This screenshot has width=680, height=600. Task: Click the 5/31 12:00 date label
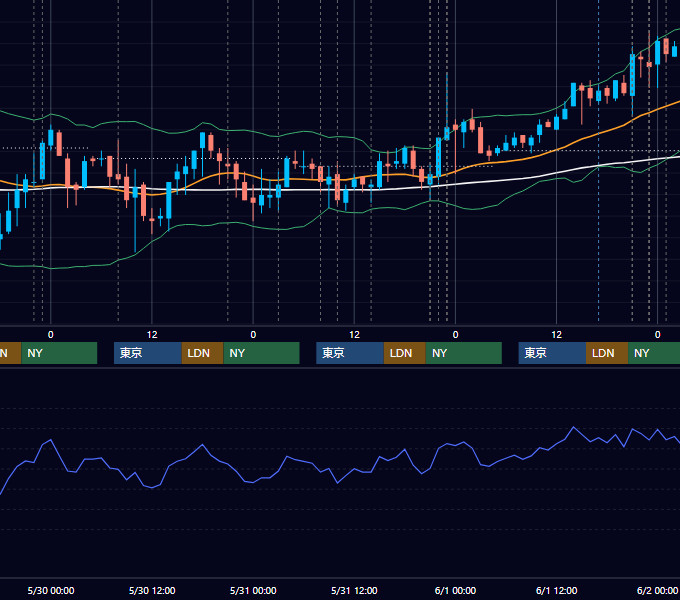click(x=354, y=590)
